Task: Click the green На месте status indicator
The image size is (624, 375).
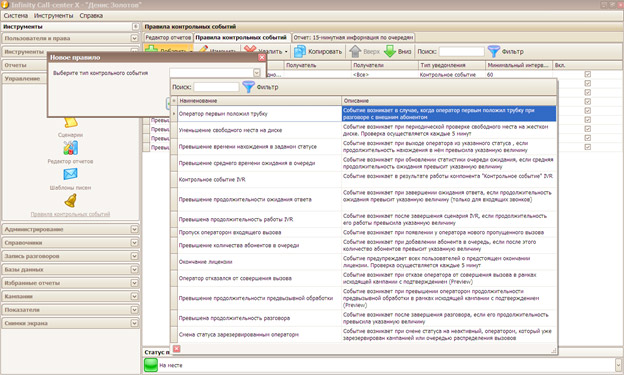Action: [151, 365]
